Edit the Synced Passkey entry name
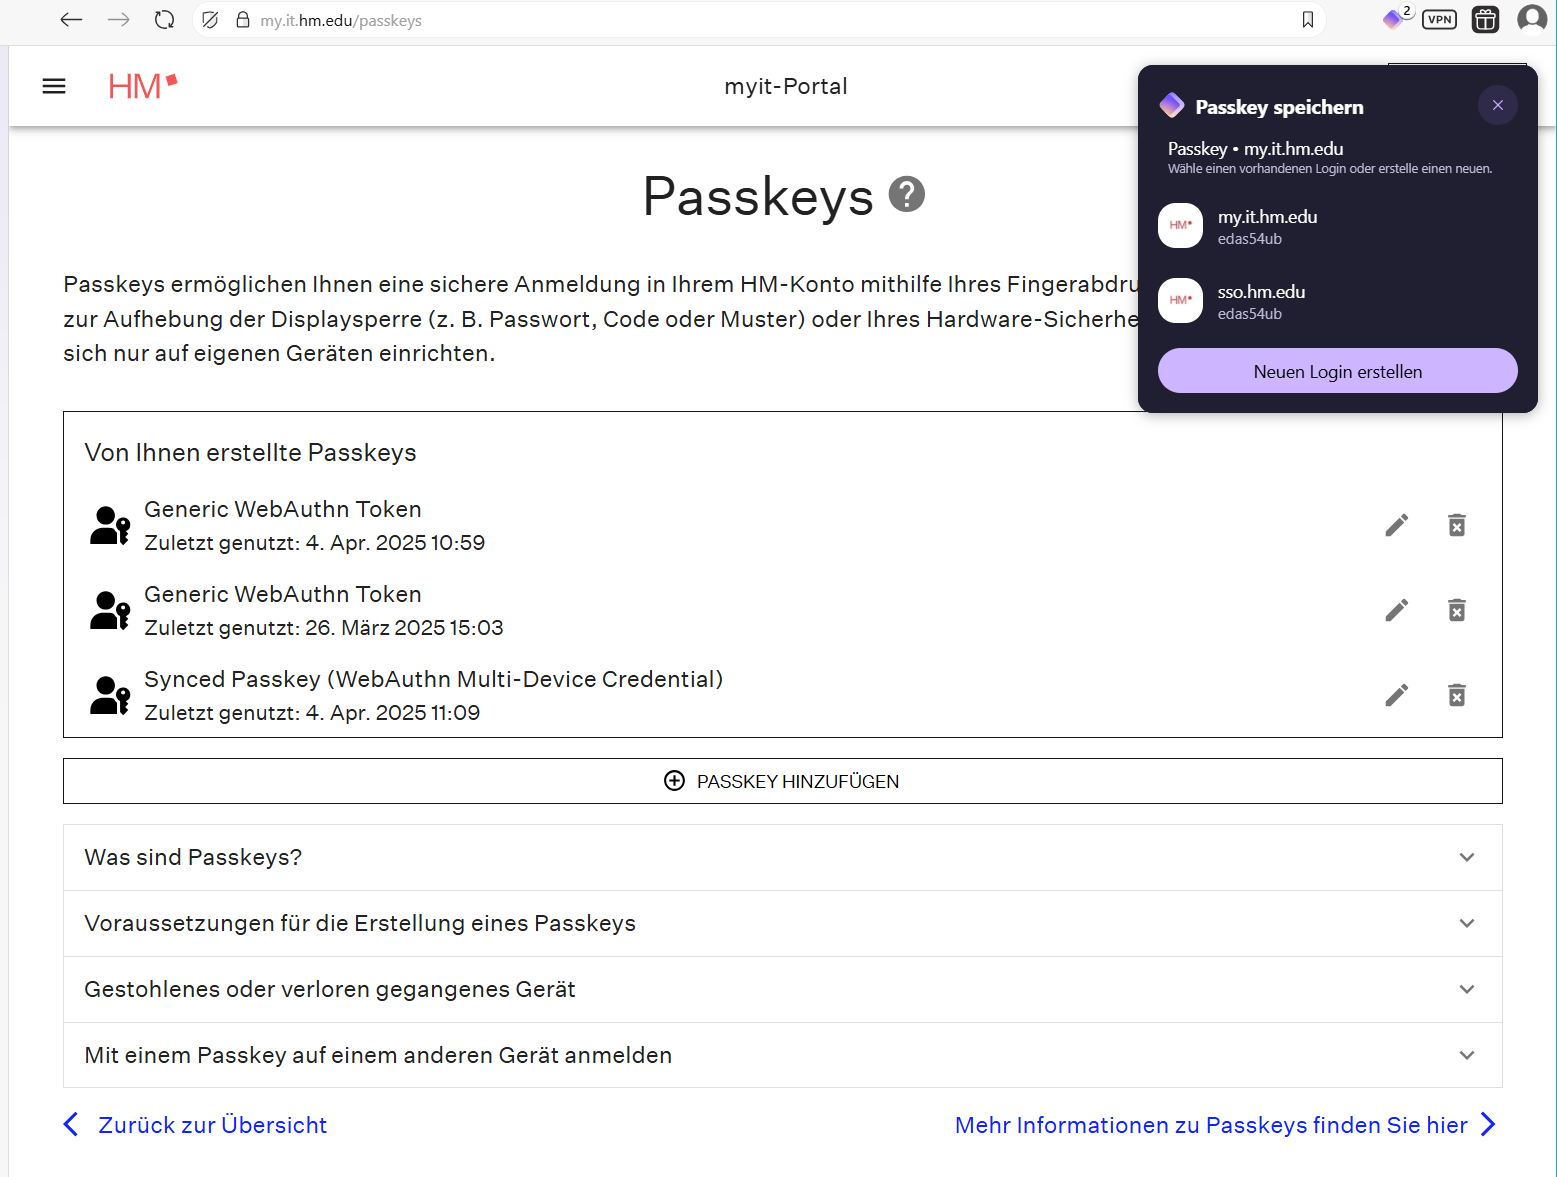 point(1397,695)
